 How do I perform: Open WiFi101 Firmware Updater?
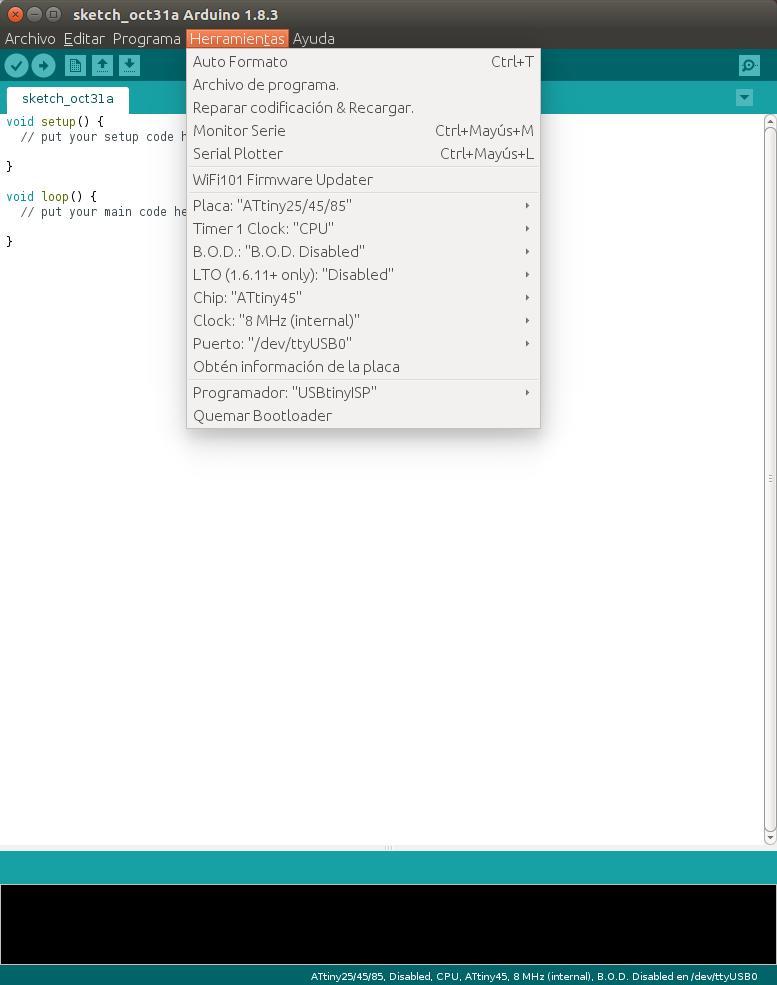pos(363,180)
